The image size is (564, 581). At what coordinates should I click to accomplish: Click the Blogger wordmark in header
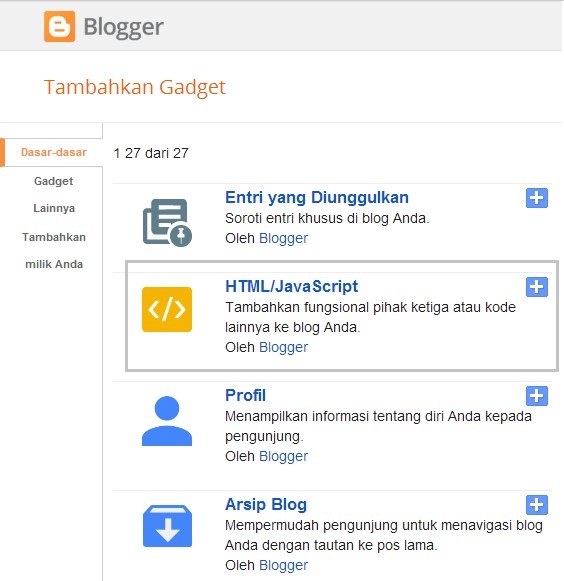(x=123, y=27)
